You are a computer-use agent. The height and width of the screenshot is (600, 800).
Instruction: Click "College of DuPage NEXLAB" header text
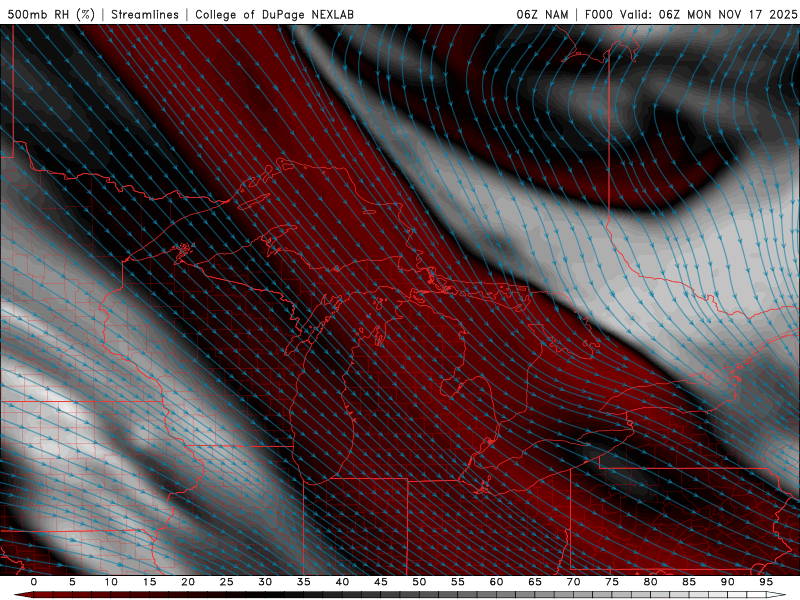pos(274,14)
